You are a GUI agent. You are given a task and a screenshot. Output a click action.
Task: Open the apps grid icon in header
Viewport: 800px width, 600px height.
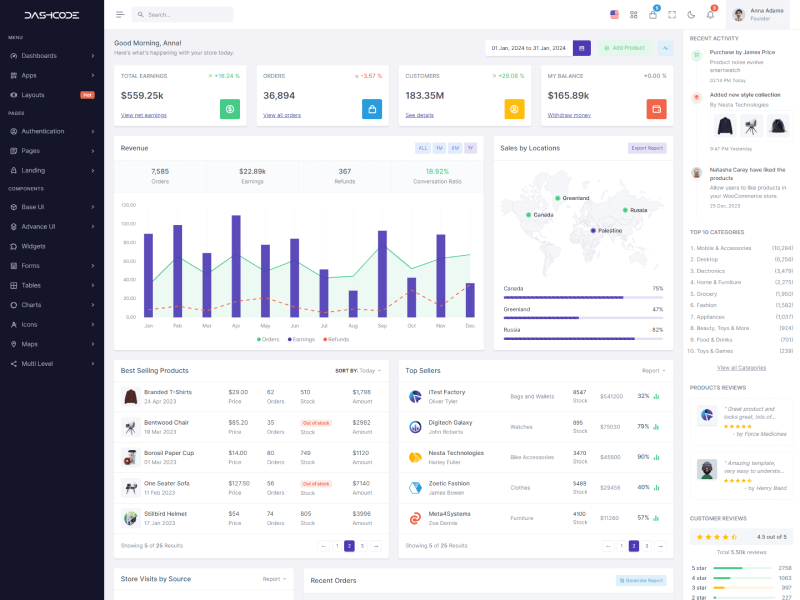[x=634, y=15]
